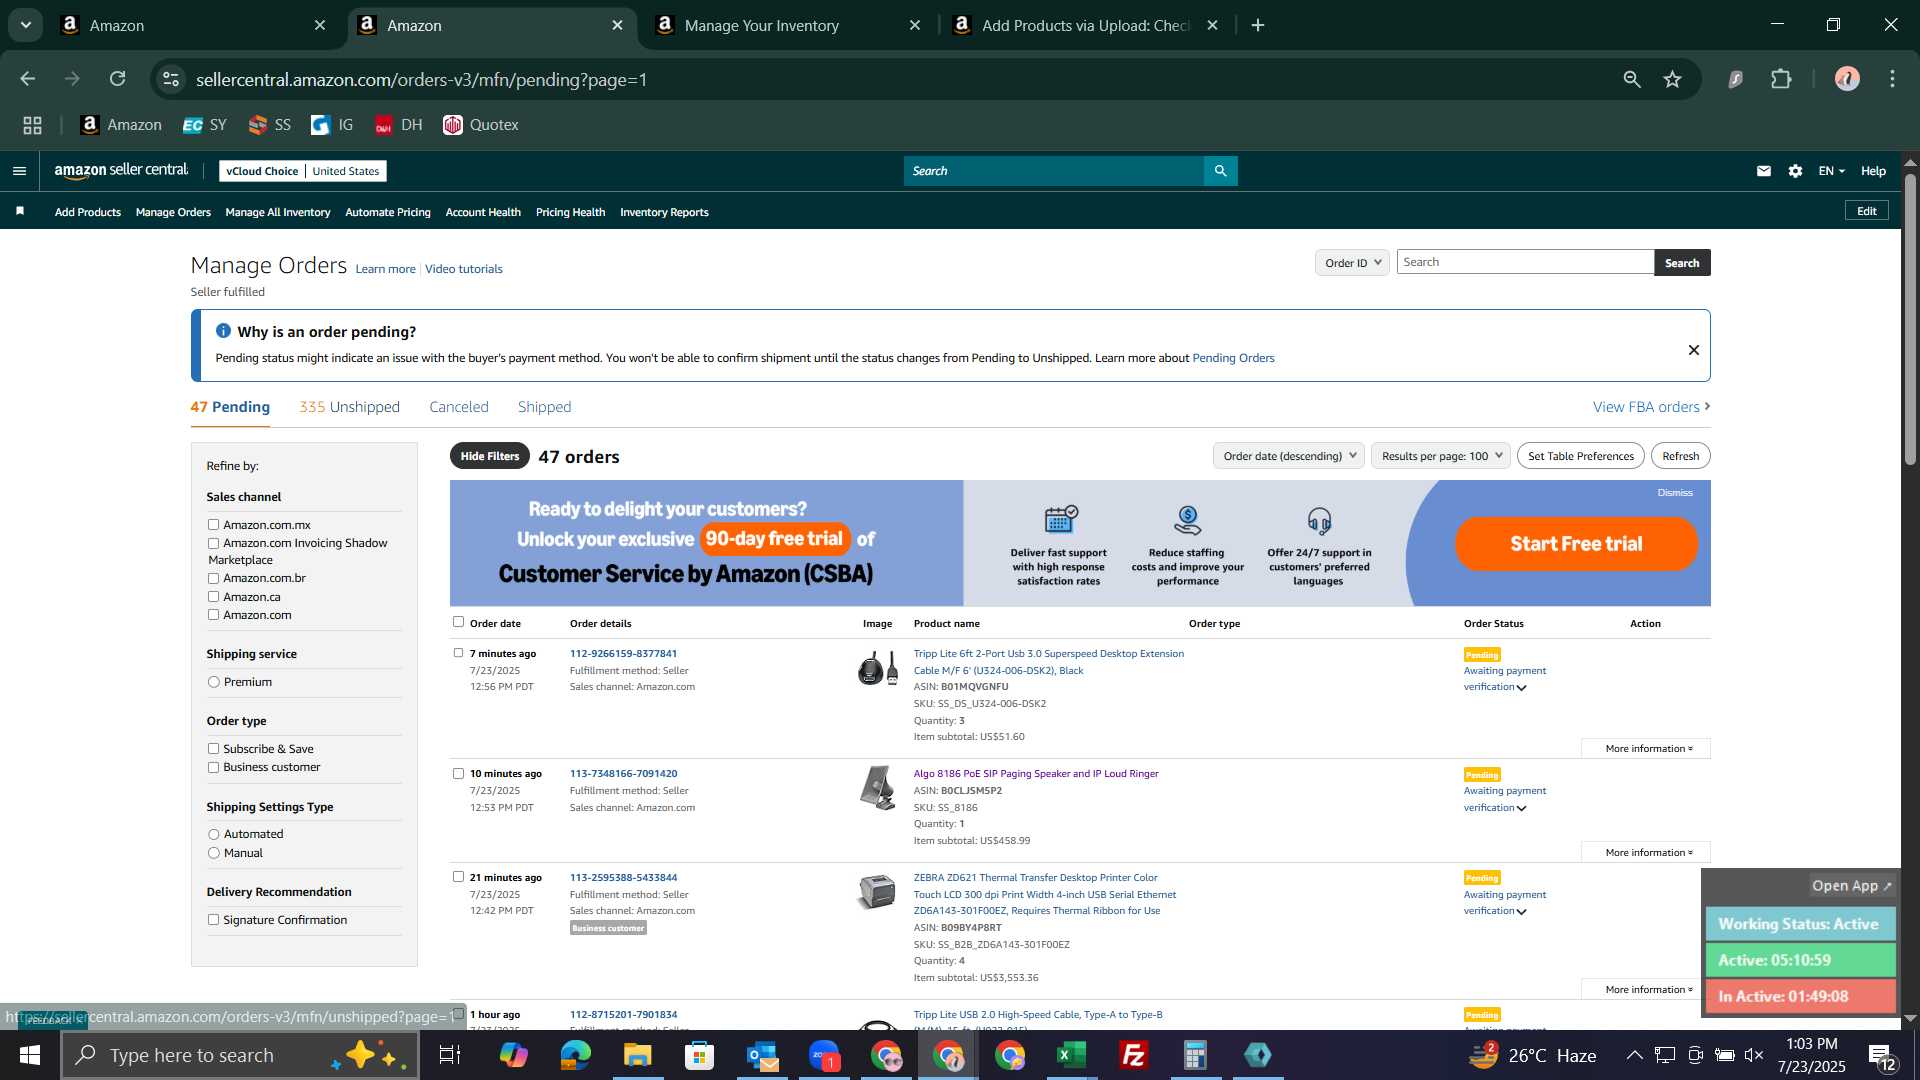Open the Seller Central hamburger menu
The image size is (1920, 1080).
[19, 171]
